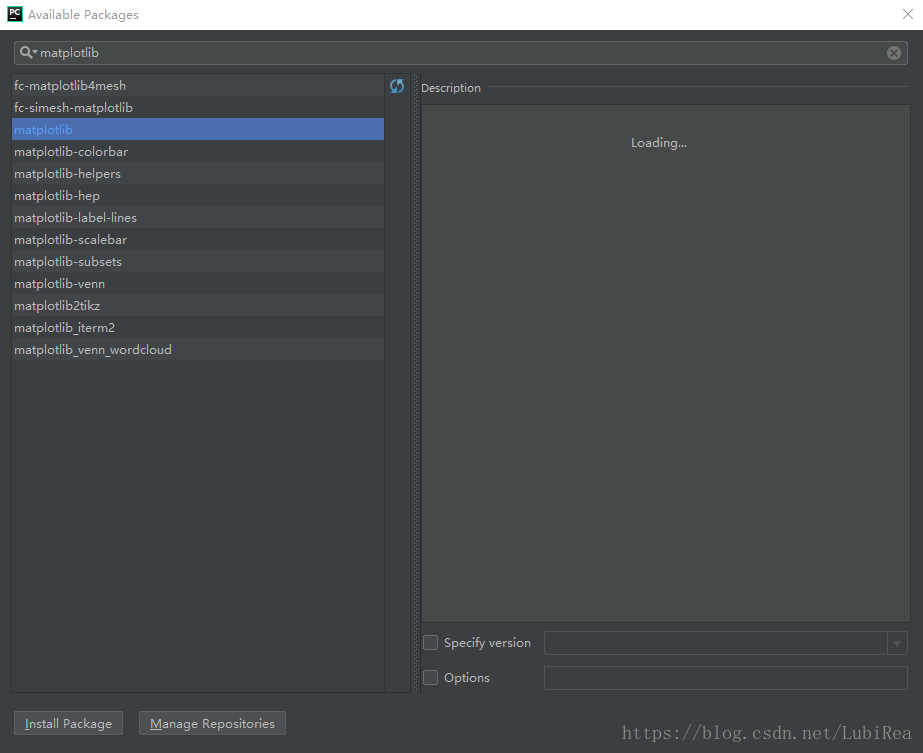
Task: Enable the Specify version checkbox
Action: click(430, 642)
